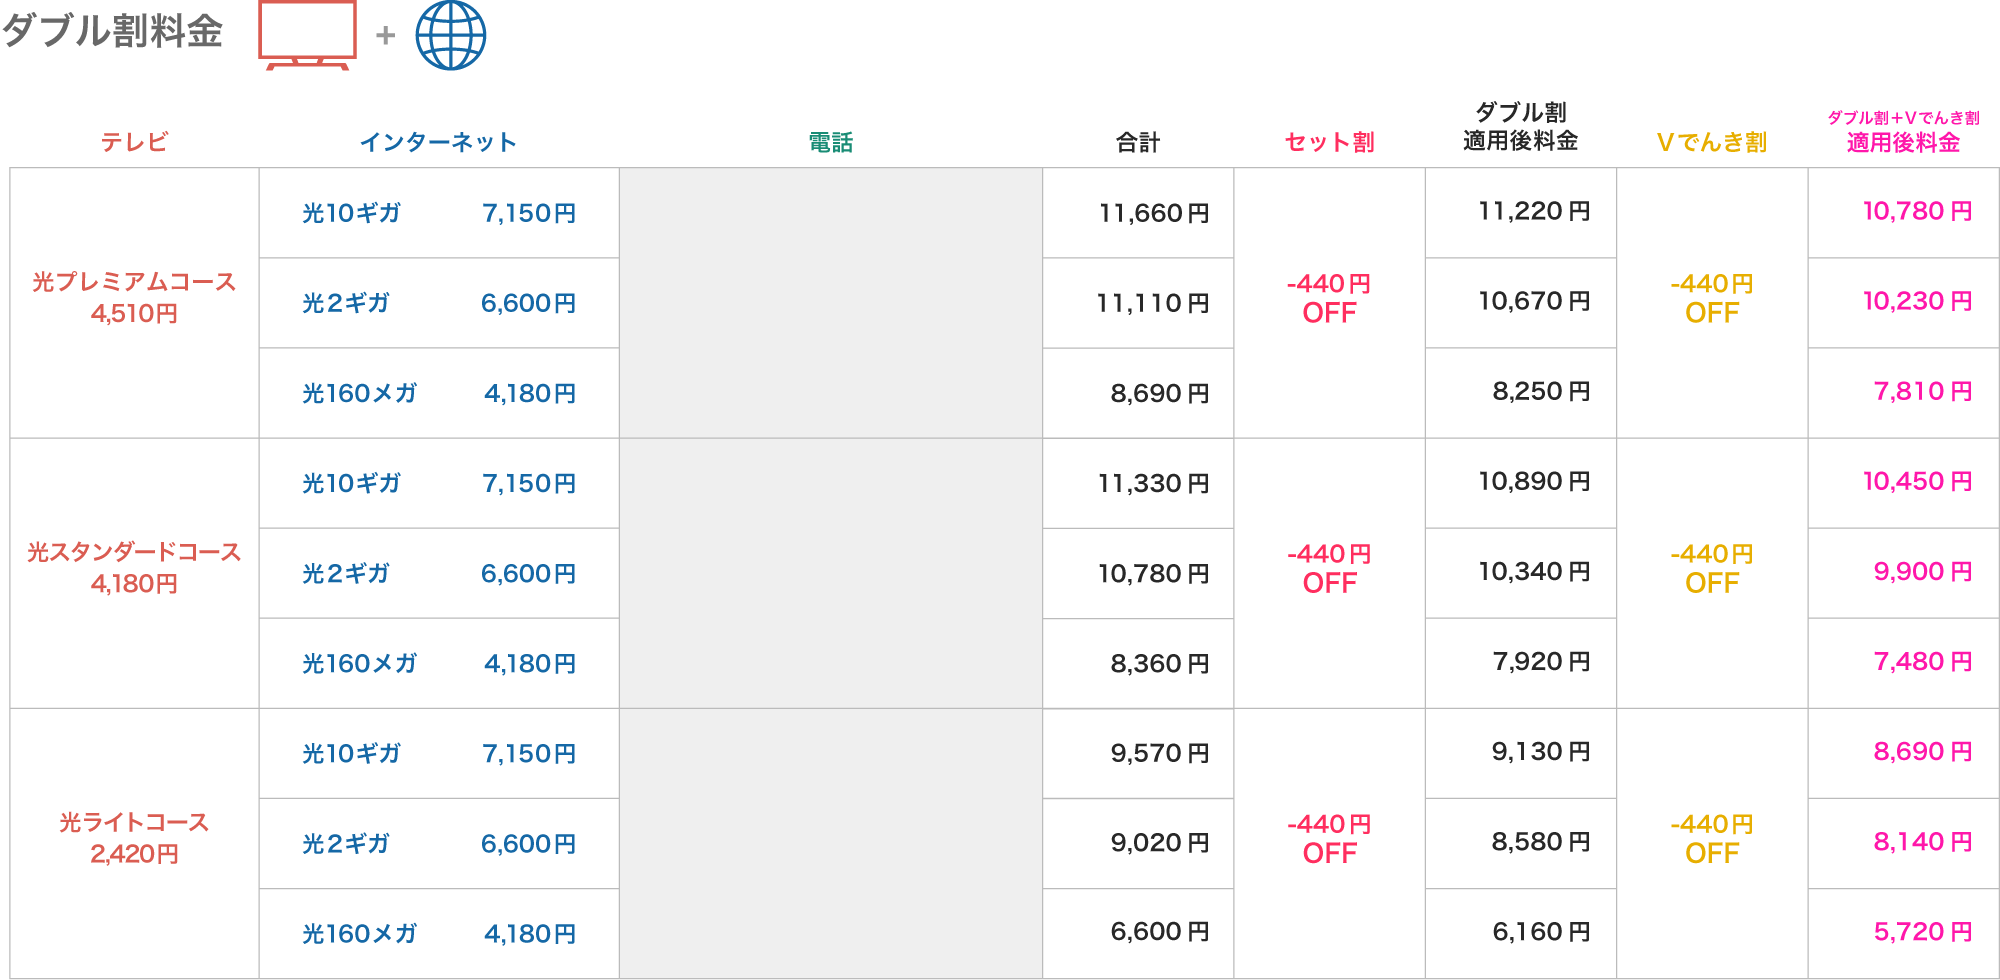Screen dimensions: 2000x980
Task: Click the 6,160円 discounted price
Action: 1541,932
